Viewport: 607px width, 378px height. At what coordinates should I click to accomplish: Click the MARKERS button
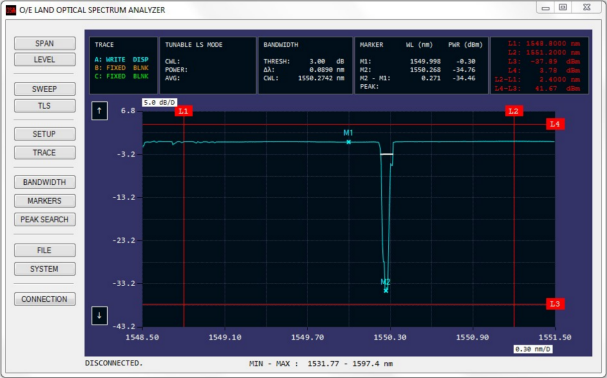click(45, 201)
